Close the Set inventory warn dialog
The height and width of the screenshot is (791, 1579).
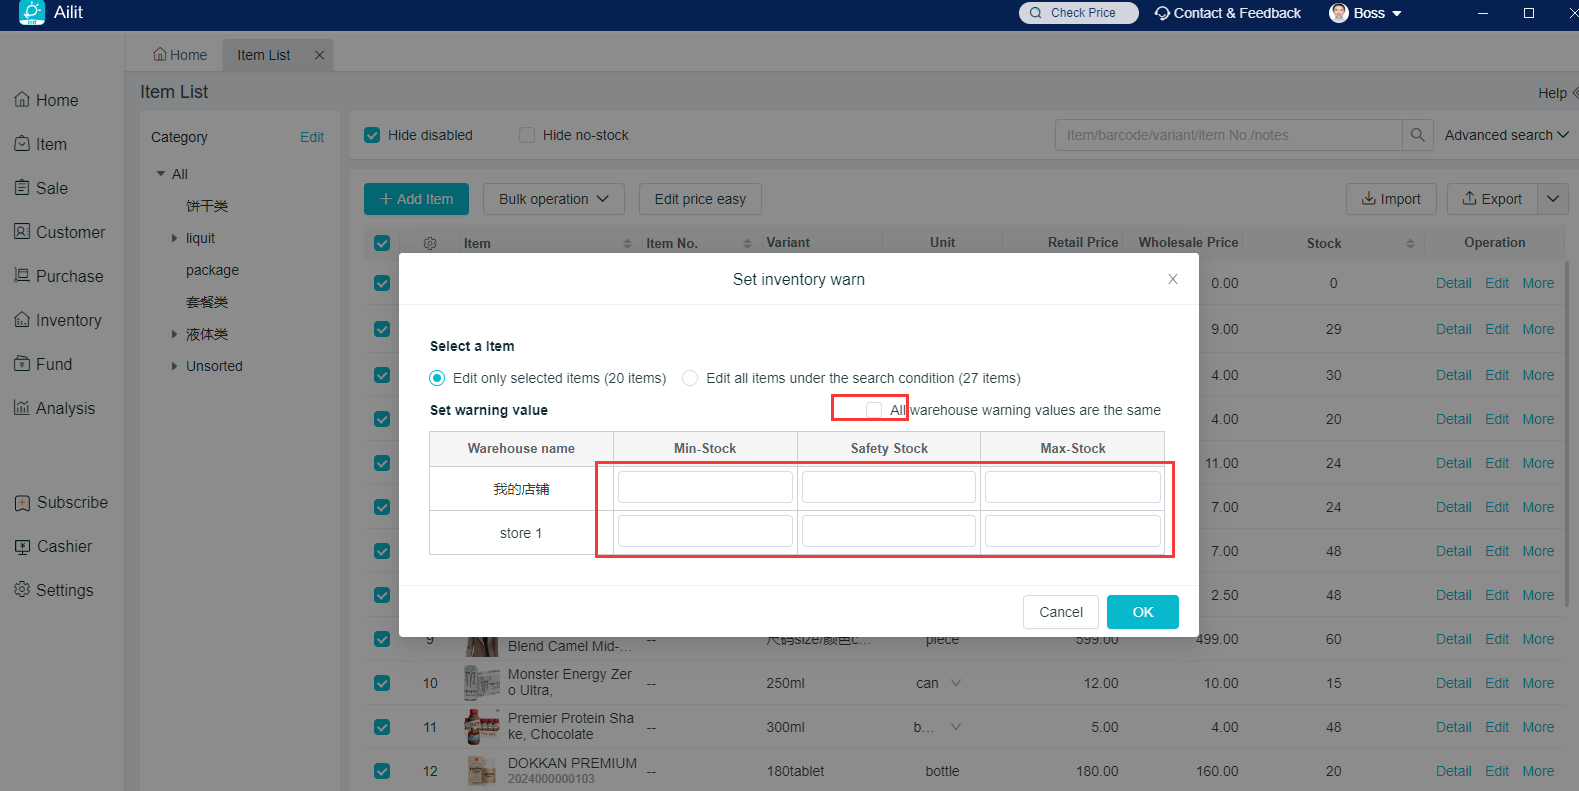pyautogui.click(x=1173, y=279)
